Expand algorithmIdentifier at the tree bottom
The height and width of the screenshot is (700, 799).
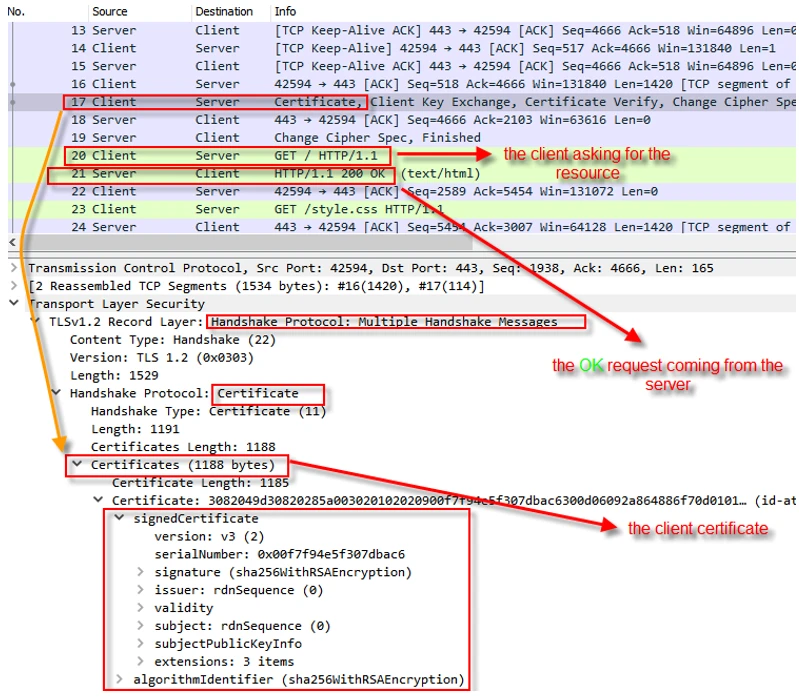click(119, 680)
